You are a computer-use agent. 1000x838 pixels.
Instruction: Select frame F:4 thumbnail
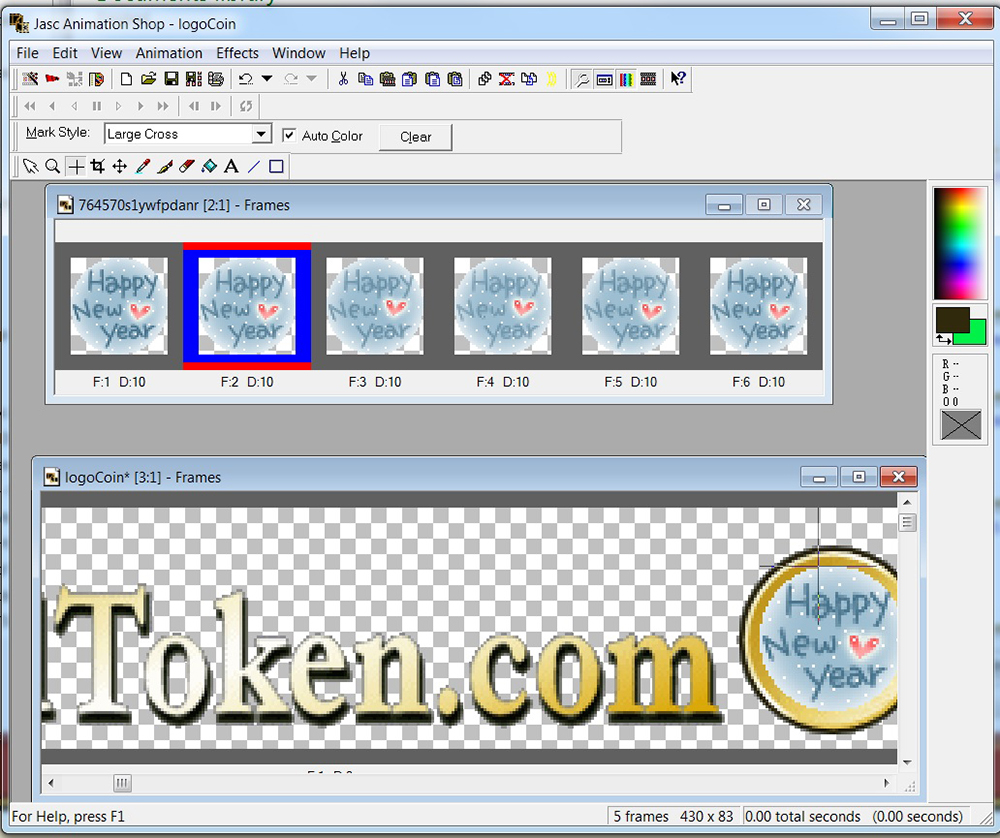[x=502, y=305]
